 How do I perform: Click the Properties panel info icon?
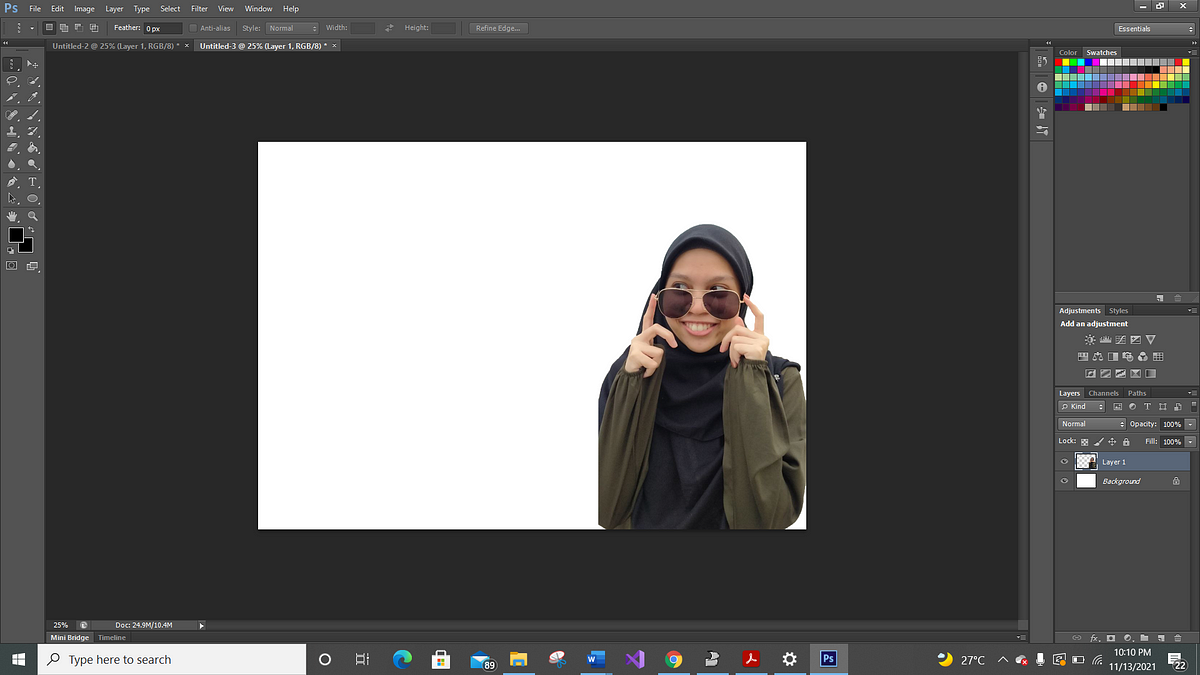1042,87
